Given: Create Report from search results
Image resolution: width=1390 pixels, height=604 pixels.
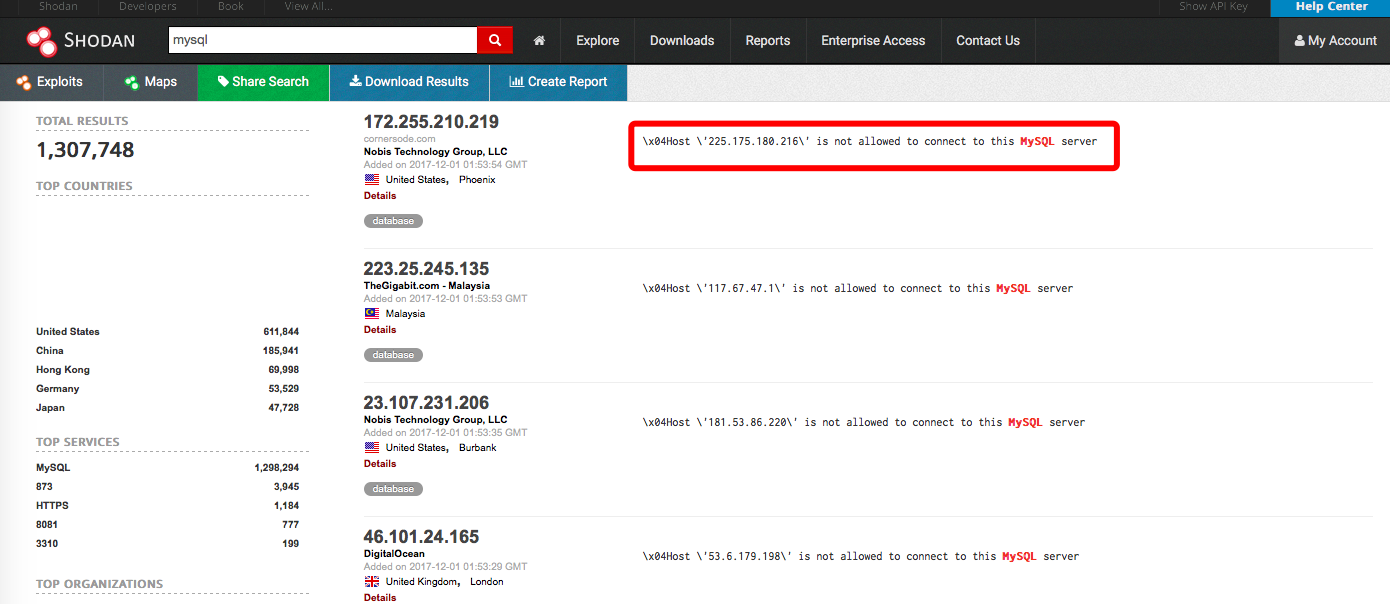Looking at the screenshot, I should [558, 82].
